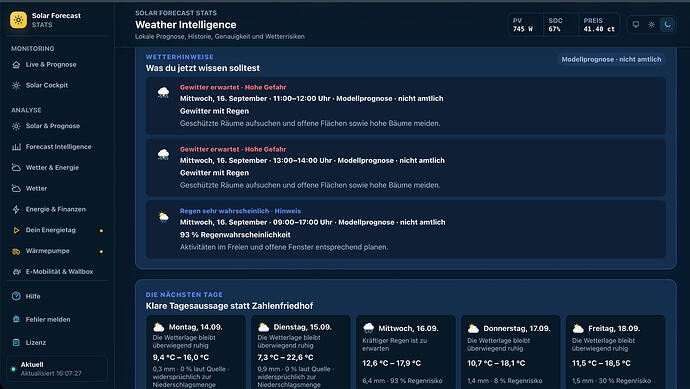Click the Was du jetzt wissen solltest heading
The image size is (690, 389).
(202, 68)
